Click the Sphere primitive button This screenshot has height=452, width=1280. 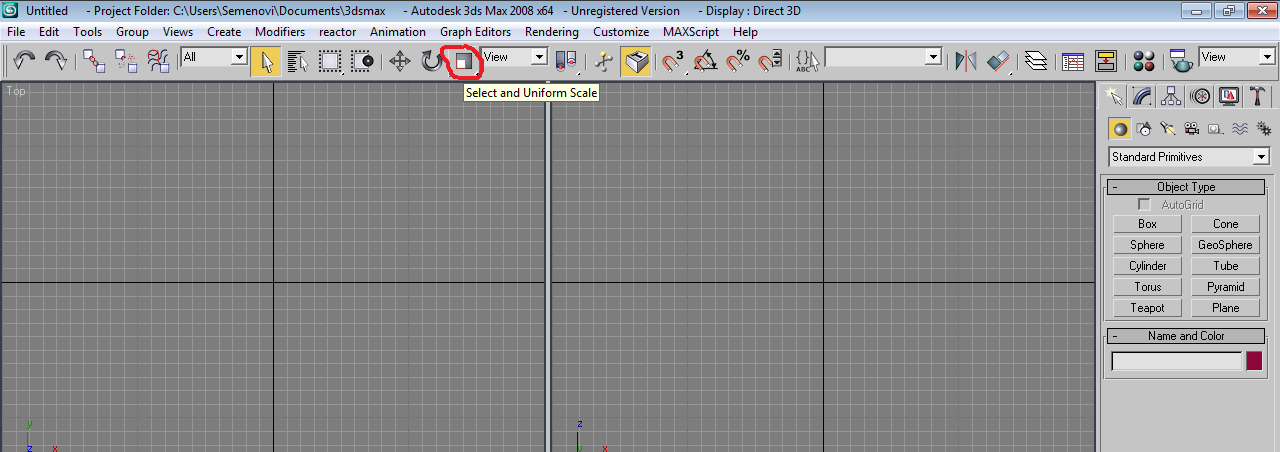click(1147, 245)
